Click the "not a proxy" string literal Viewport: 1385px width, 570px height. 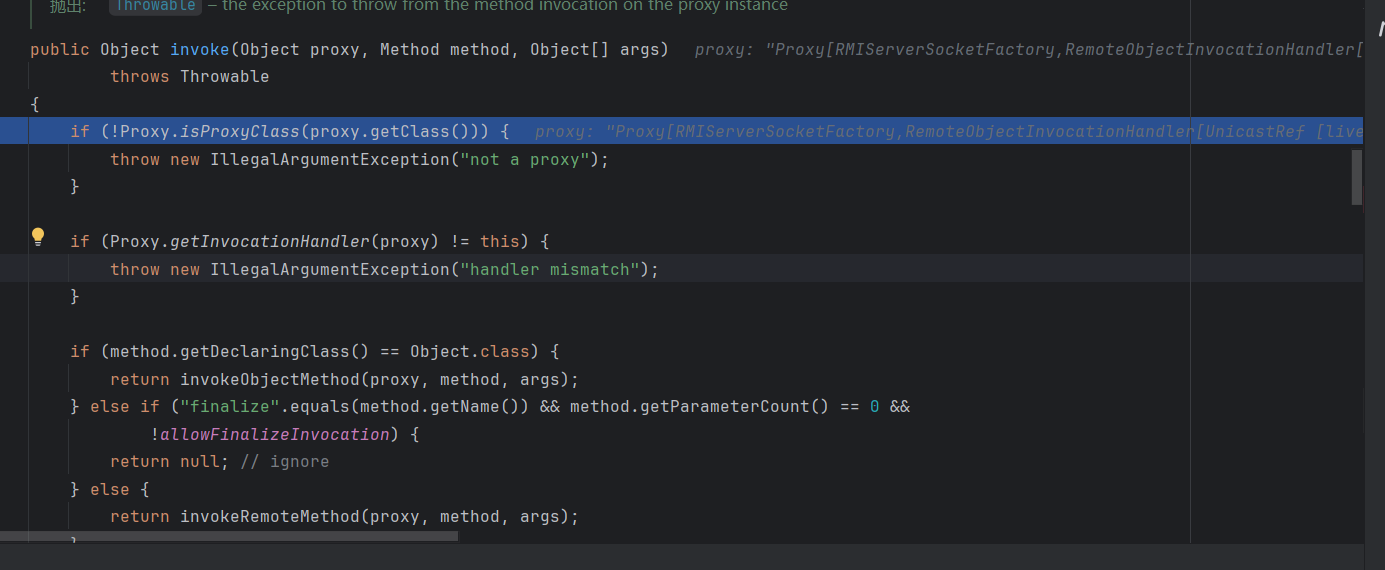[529, 159]
